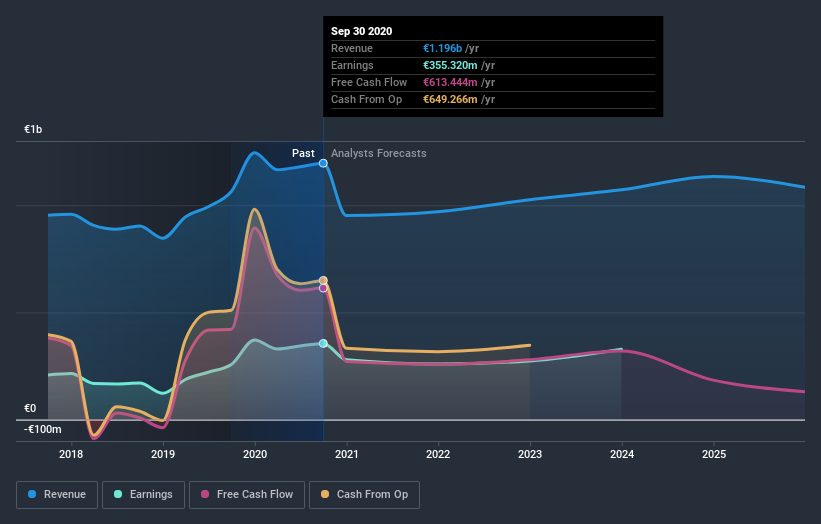The image size is (821, 524).
Task: Click the -€100m y-axis label
Action: click(x=43, y=429)
